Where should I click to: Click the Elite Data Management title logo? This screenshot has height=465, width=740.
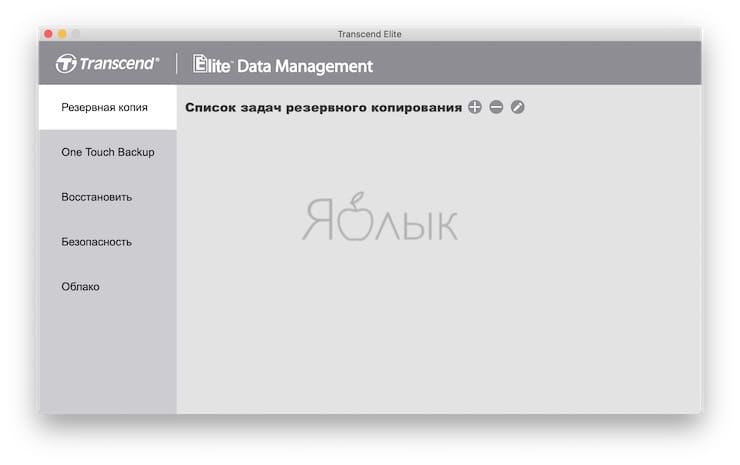pos(283,65)
